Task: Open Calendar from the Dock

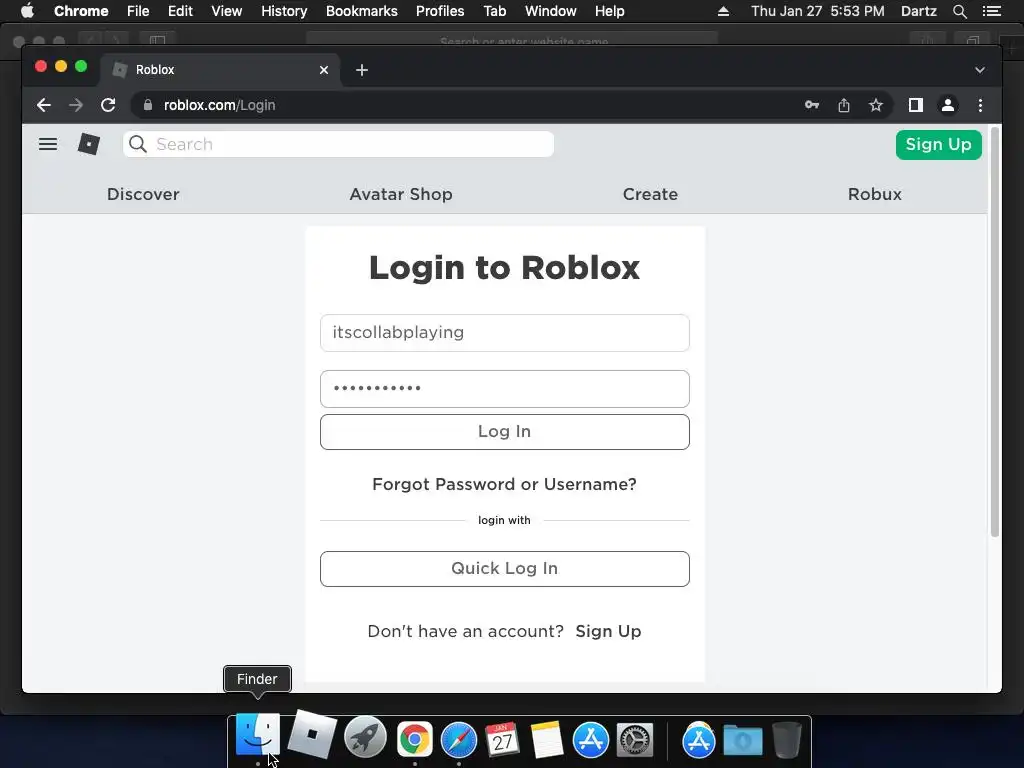Action: 502,739
